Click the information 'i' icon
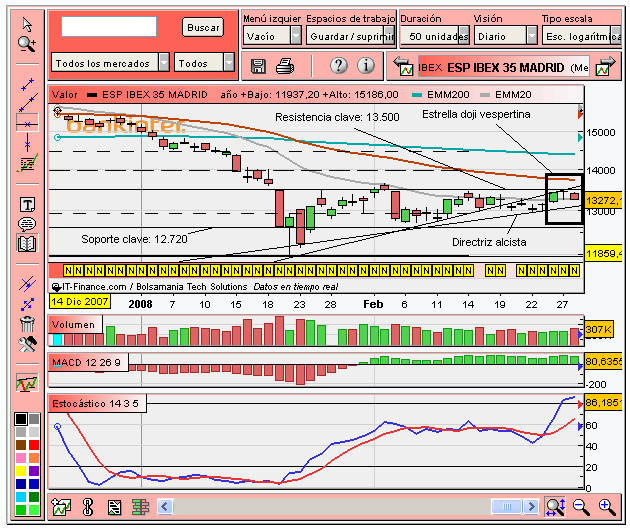Viewport: 630px width, 529px height. point(366,65)
